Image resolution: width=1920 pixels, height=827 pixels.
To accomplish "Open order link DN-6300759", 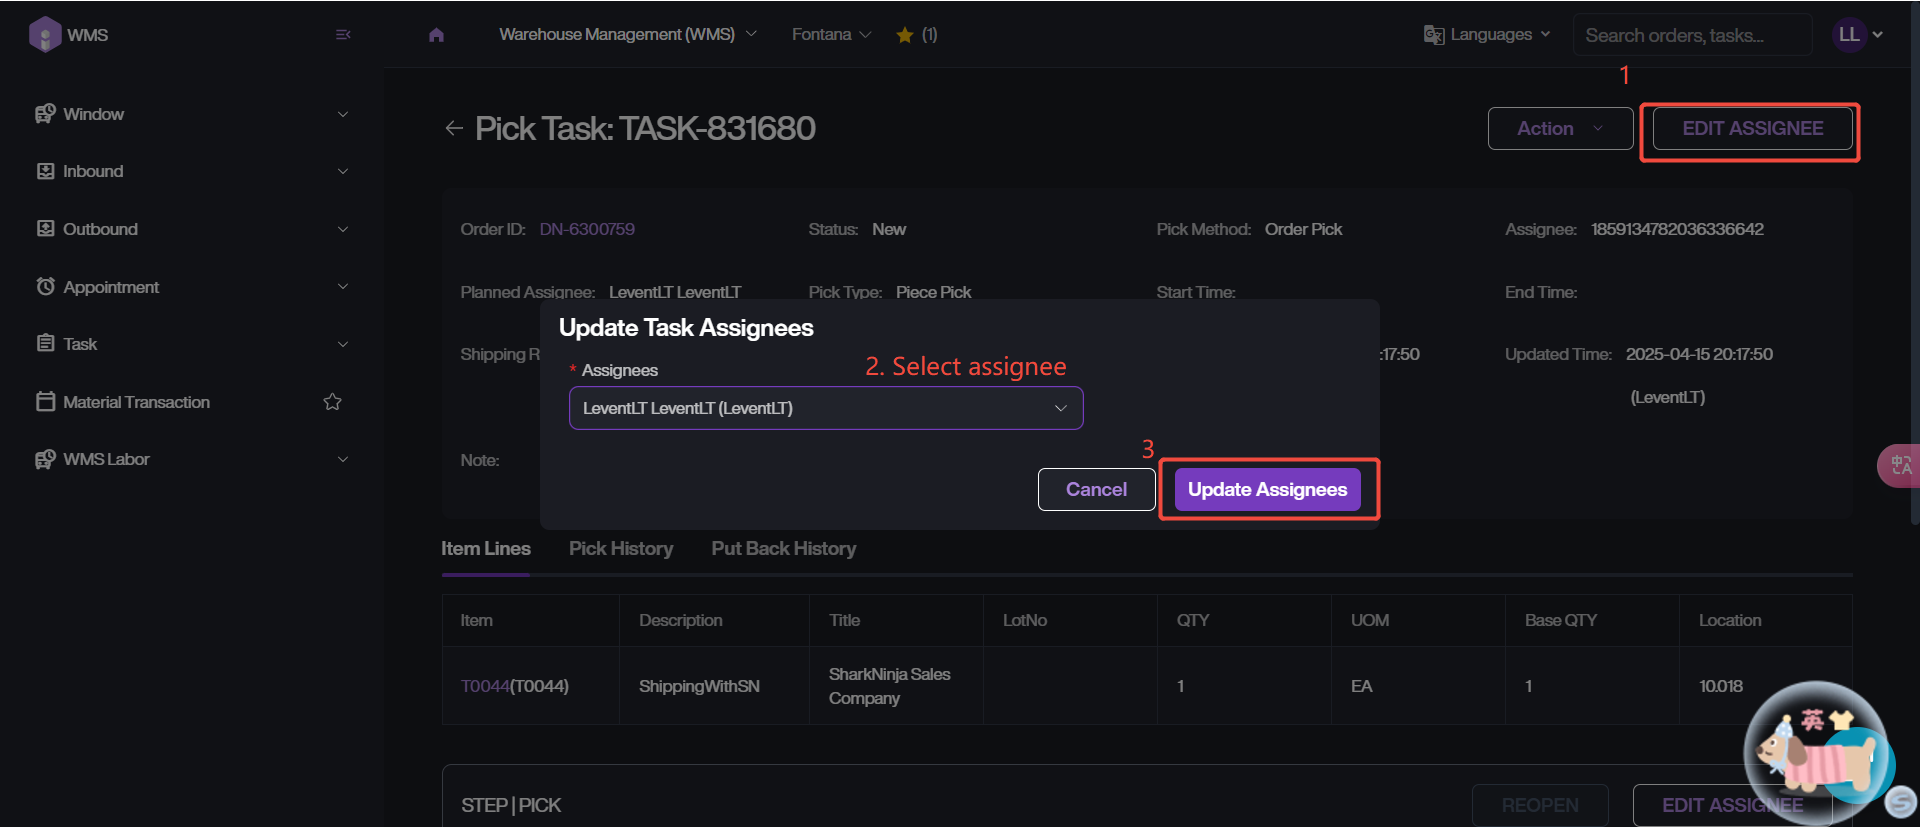I will pyautogui.click(x=587, y=229).
